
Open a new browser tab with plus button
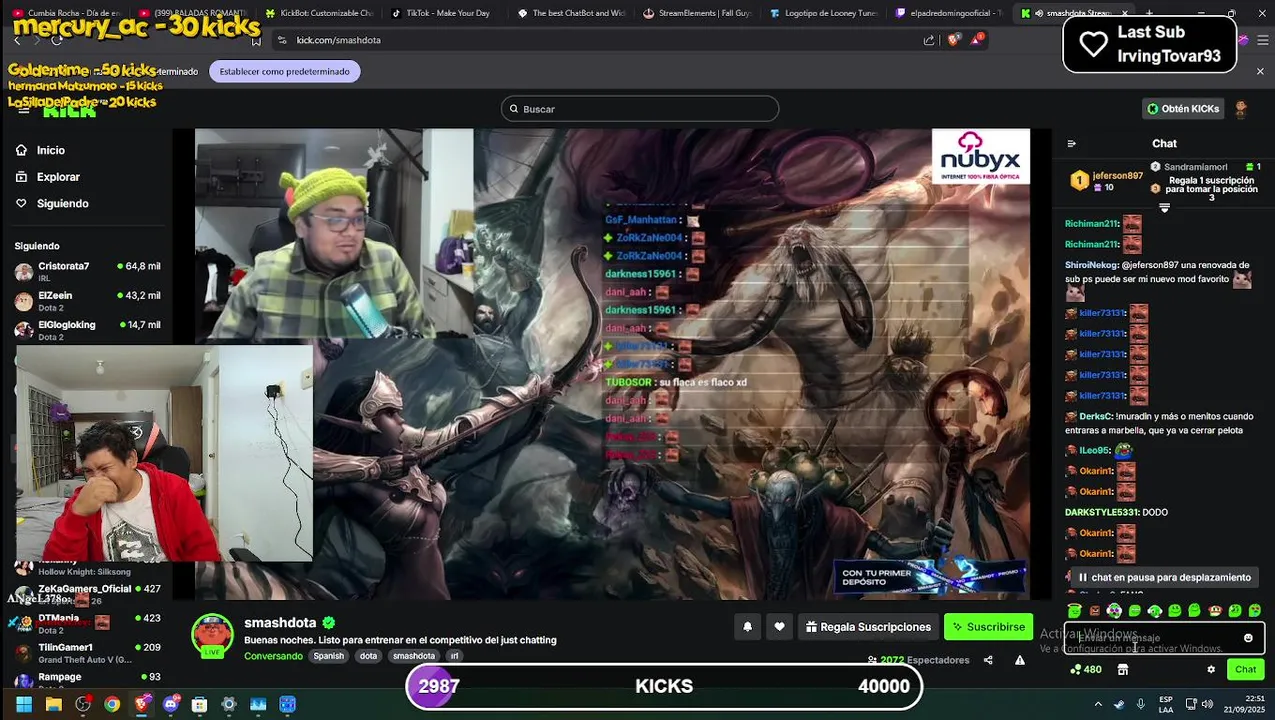pos(1150,13)
